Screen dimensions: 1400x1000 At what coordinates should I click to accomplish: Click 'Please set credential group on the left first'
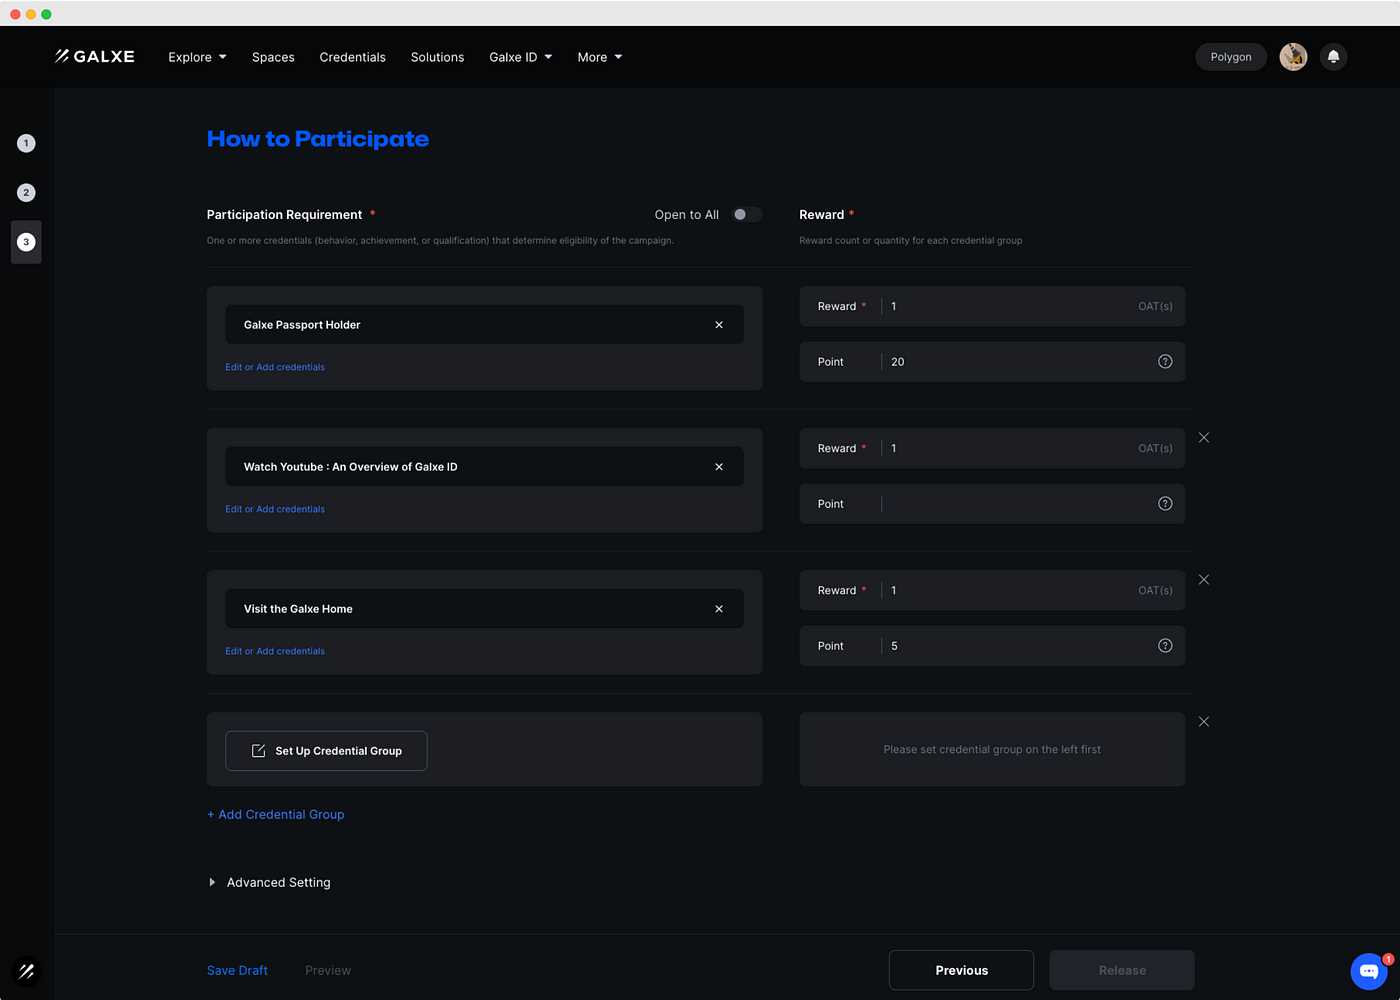tap(992, 749)
